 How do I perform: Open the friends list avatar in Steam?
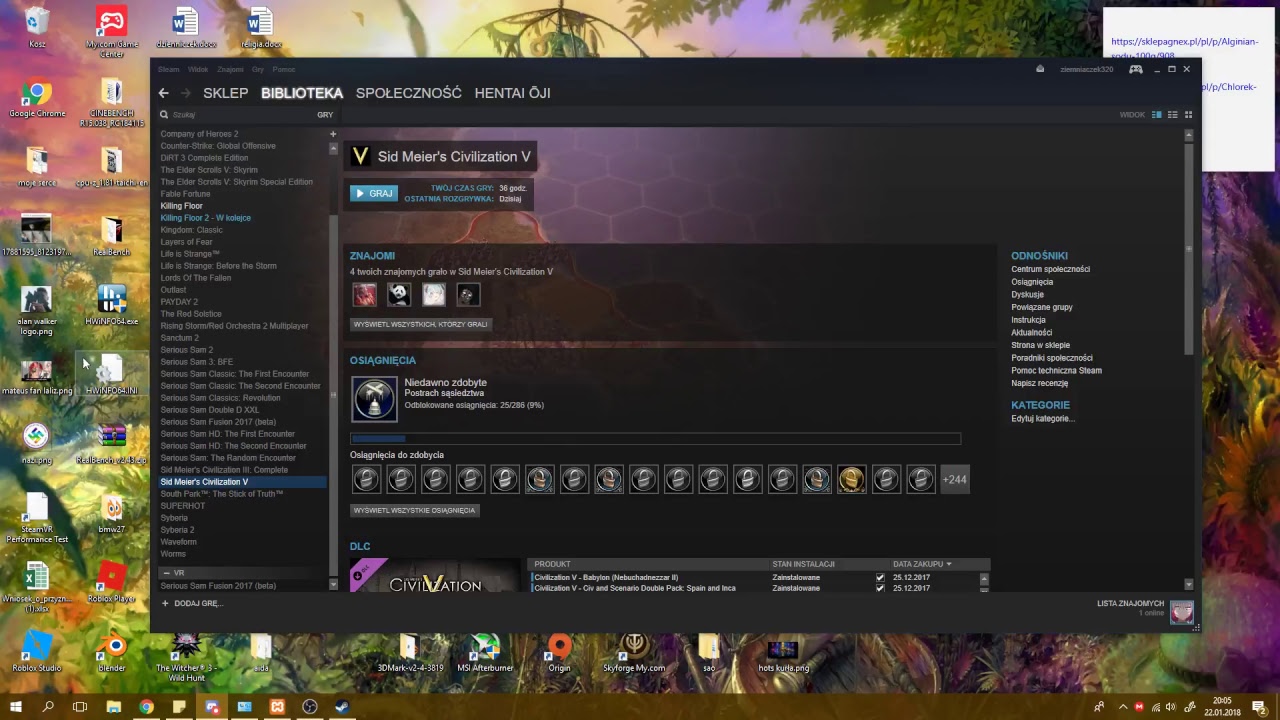1182,611
